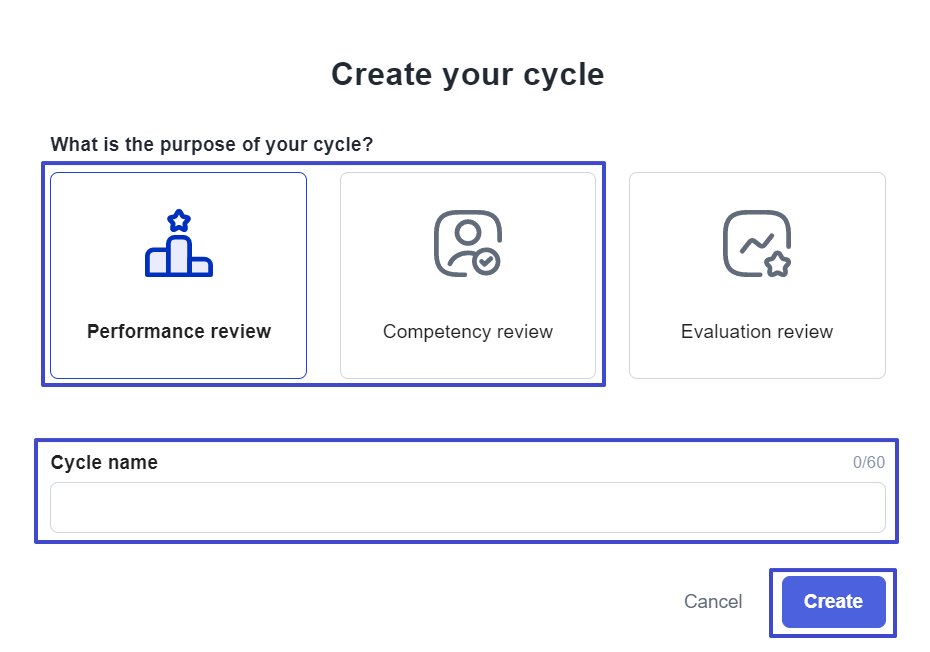Click the 'Performance review' label text
The image size is (930, 652).
(x=179, y=331)
